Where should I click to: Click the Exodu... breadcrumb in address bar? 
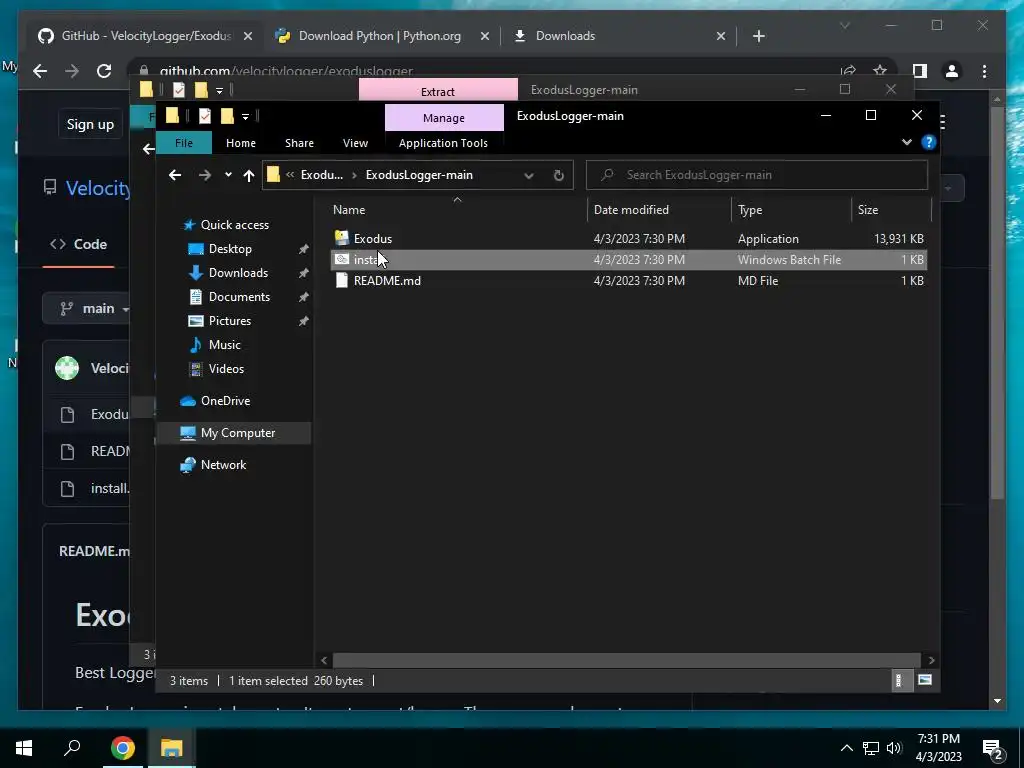pos(321,175)
